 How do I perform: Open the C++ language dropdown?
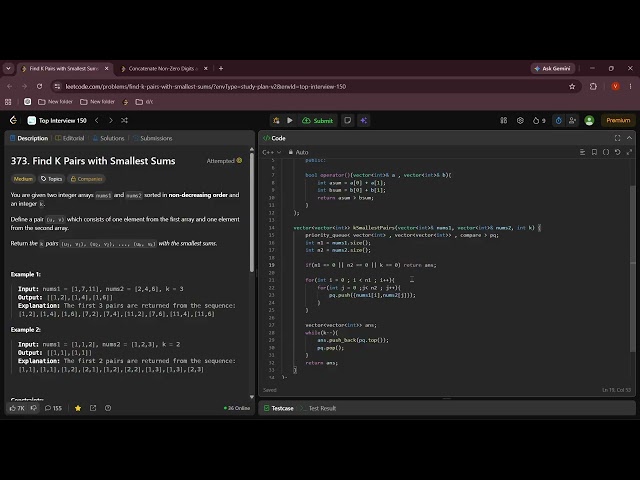271,152
